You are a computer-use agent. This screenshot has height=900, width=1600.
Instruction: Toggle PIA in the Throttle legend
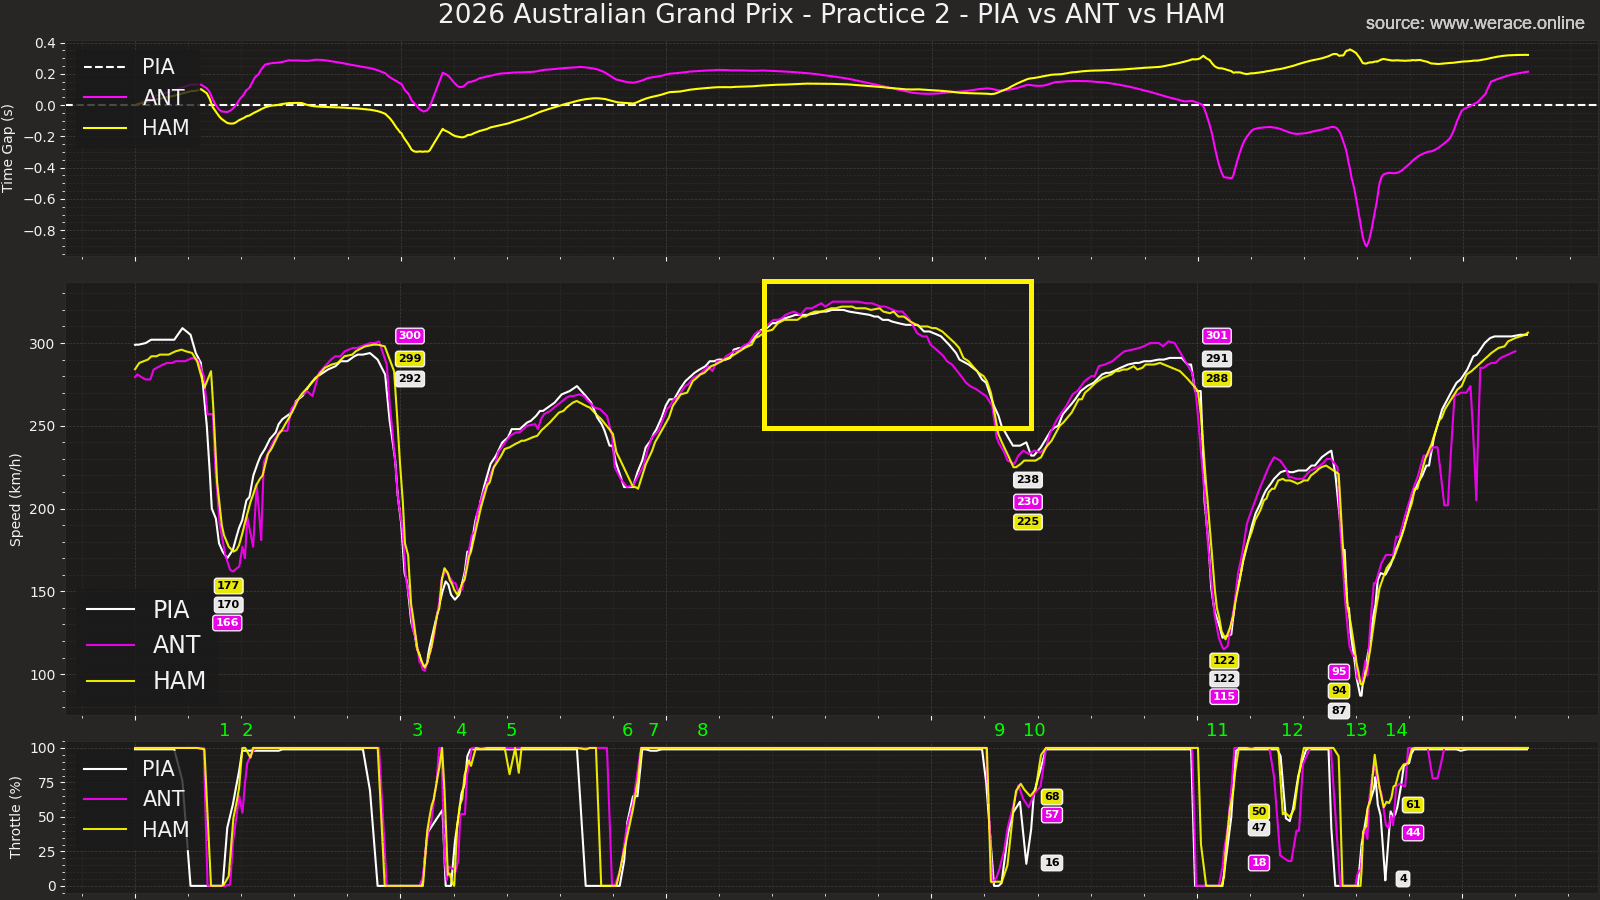coord(160,769)
